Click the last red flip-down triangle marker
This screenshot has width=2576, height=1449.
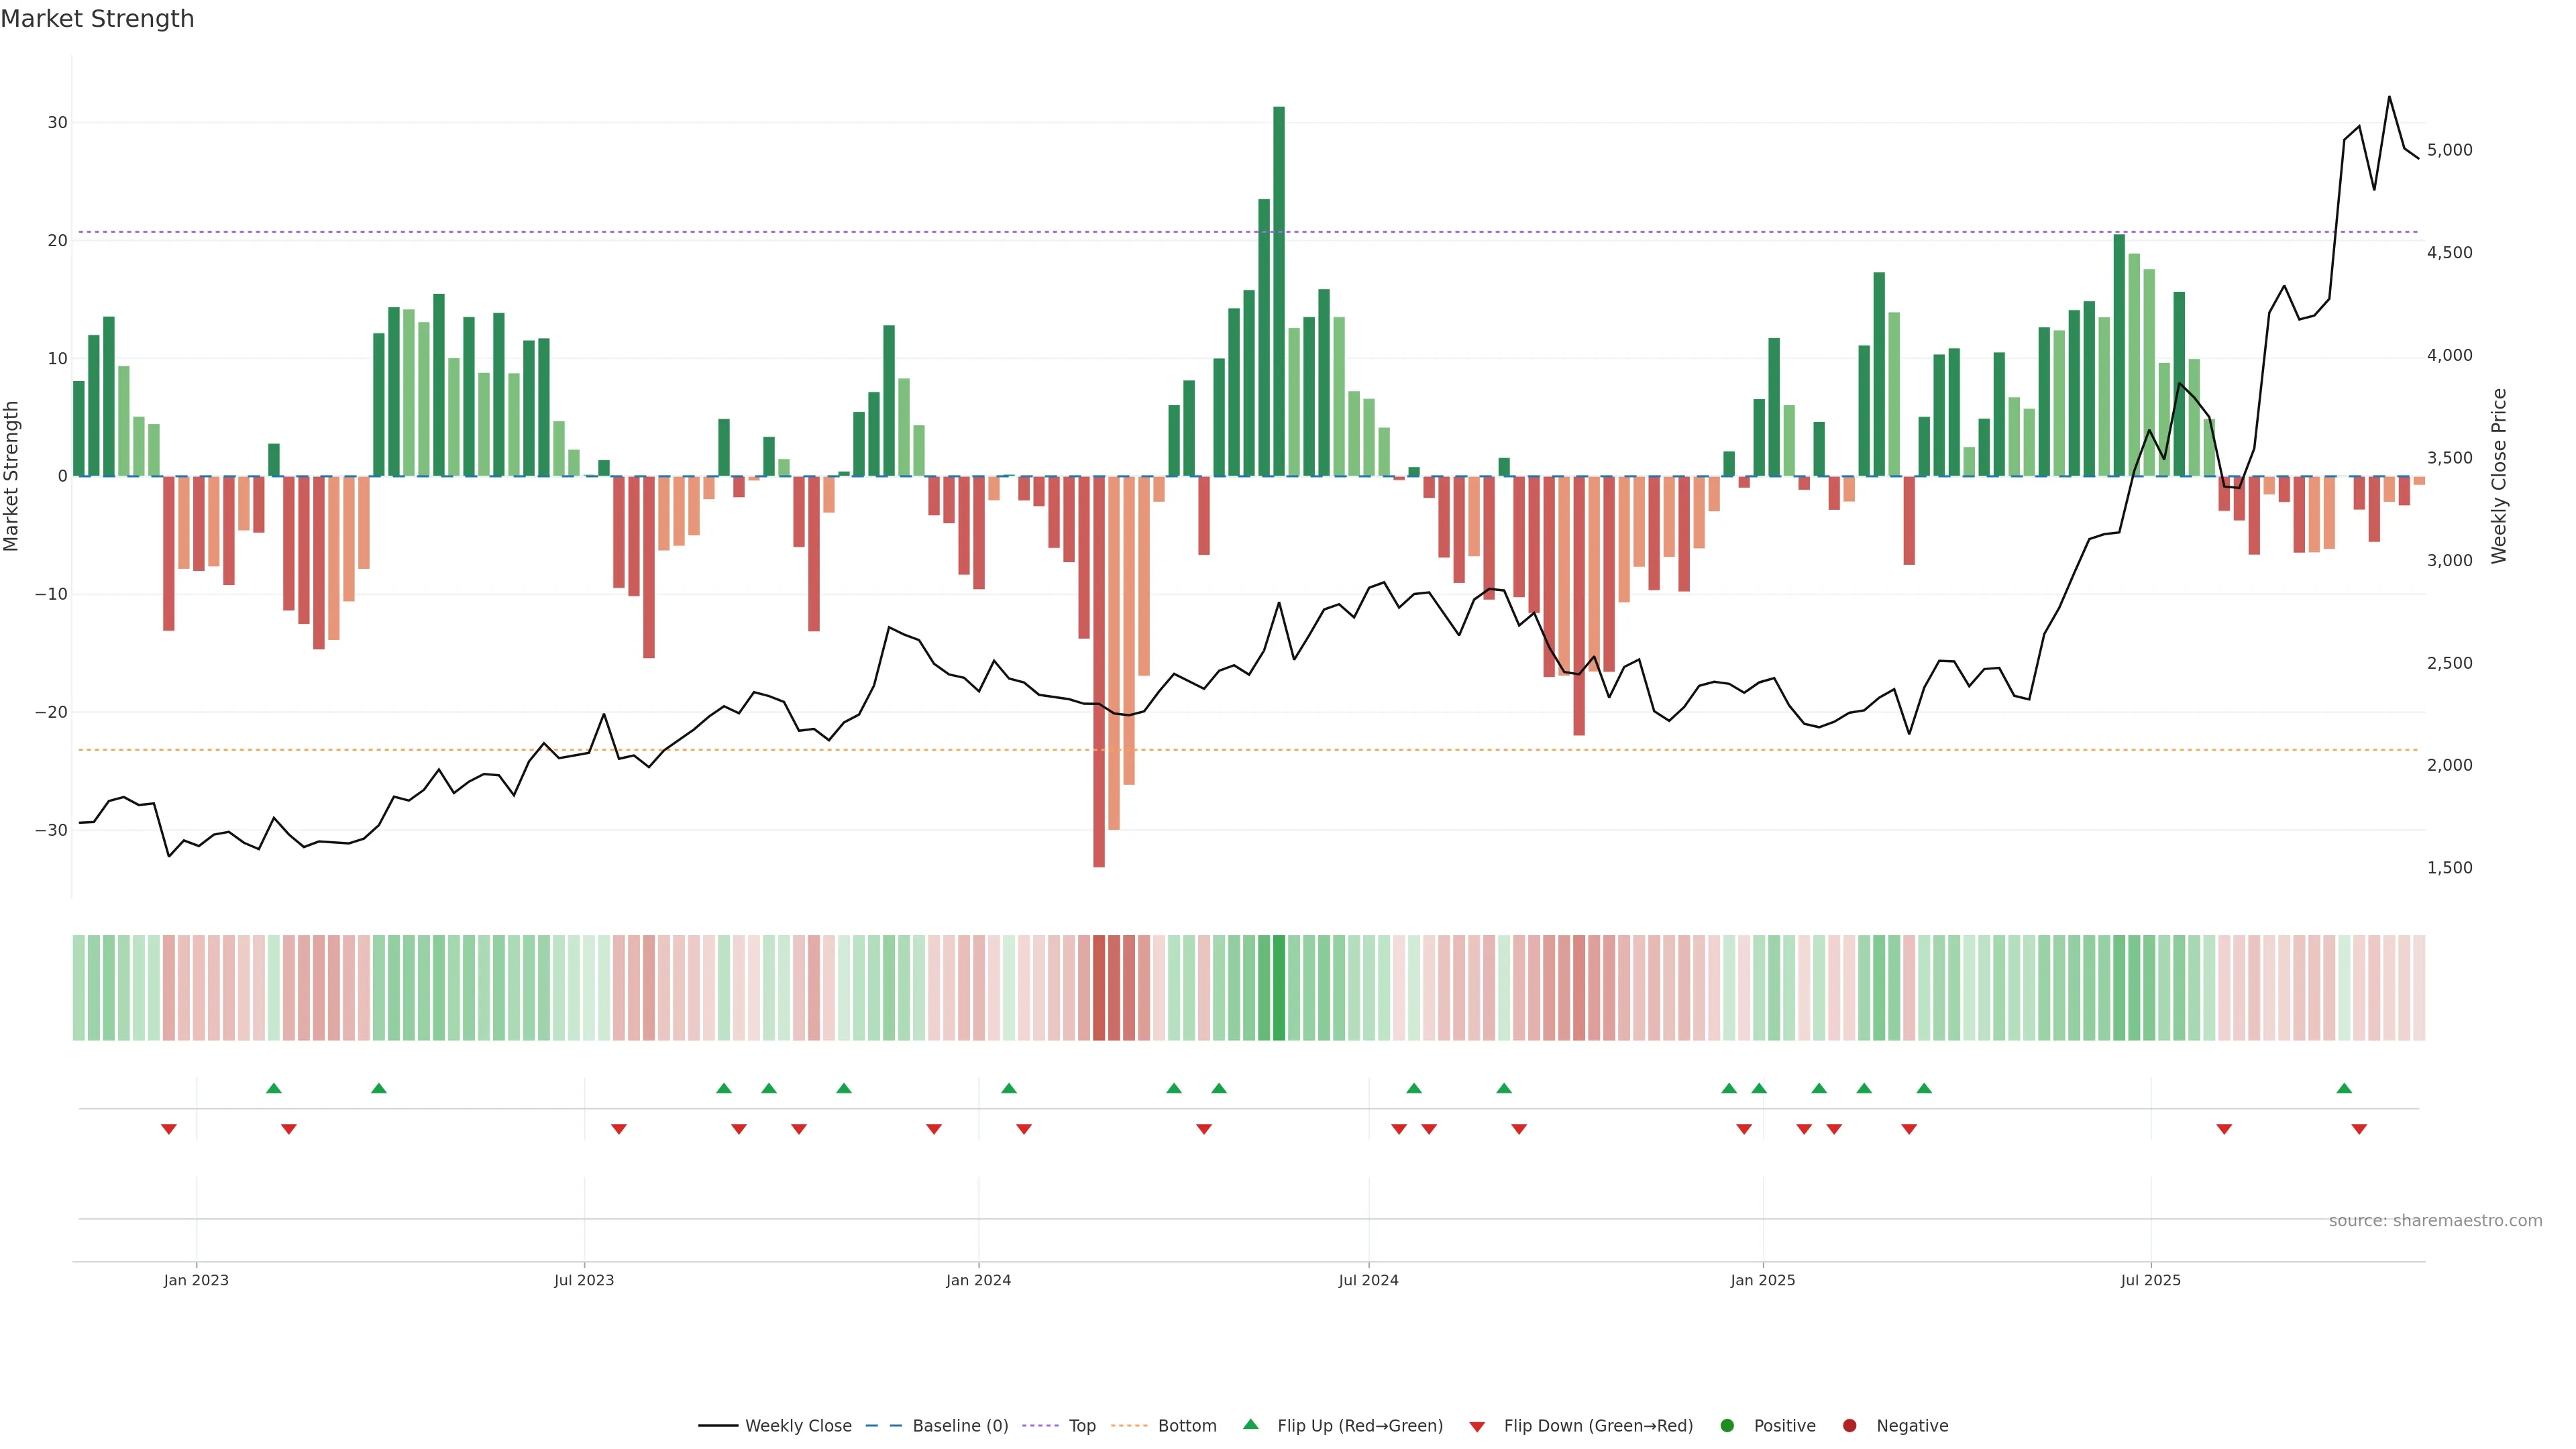(2359, 1129)
